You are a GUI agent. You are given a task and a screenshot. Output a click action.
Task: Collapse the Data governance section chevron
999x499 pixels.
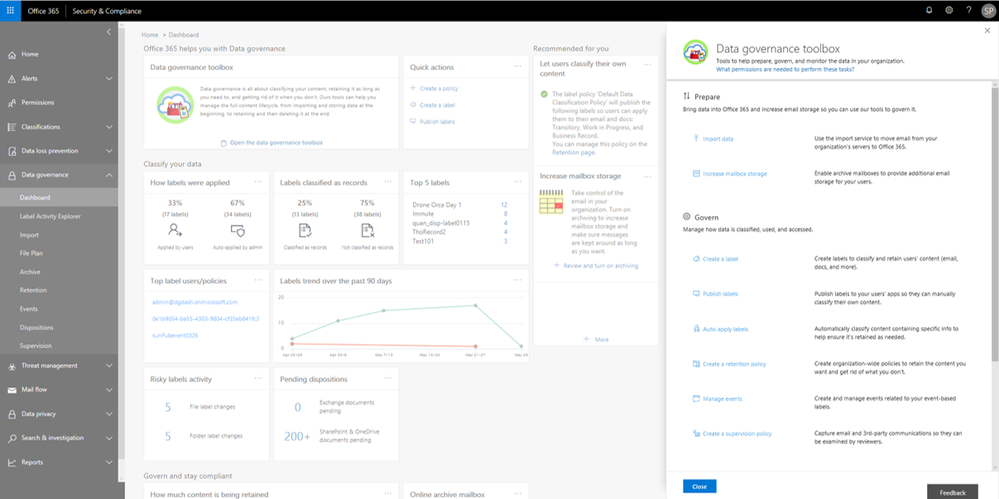coord(109,175)
